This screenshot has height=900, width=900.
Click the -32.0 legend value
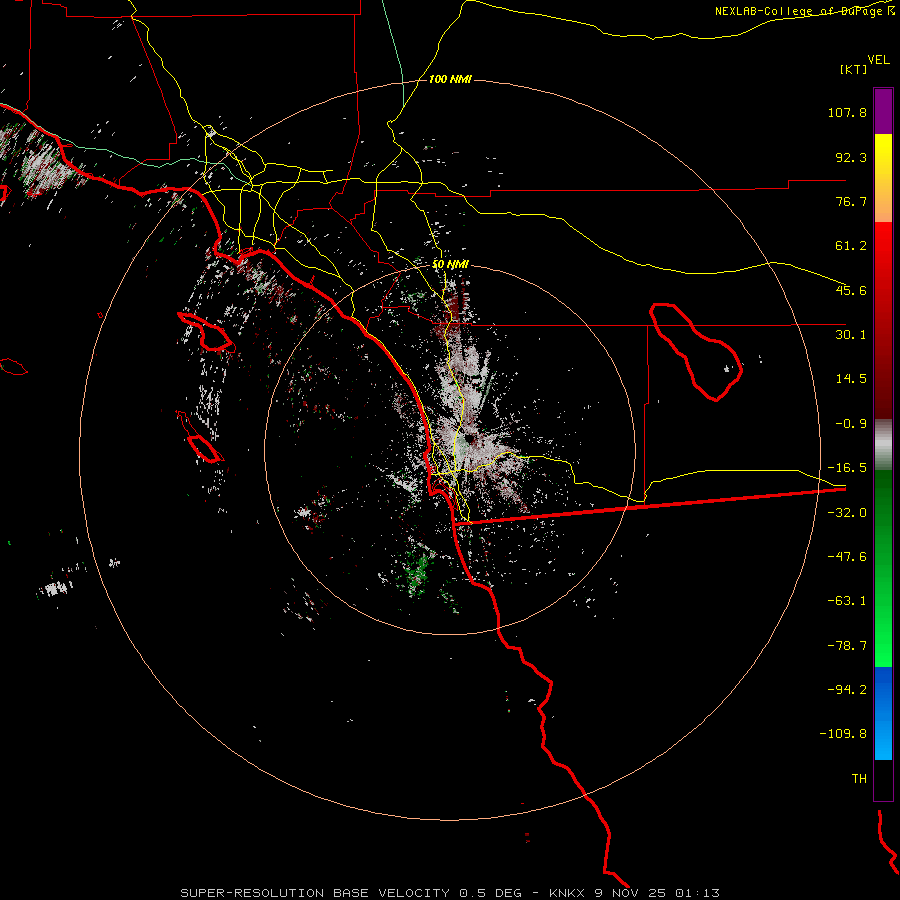pyautogui.click(x=847, y=513)
